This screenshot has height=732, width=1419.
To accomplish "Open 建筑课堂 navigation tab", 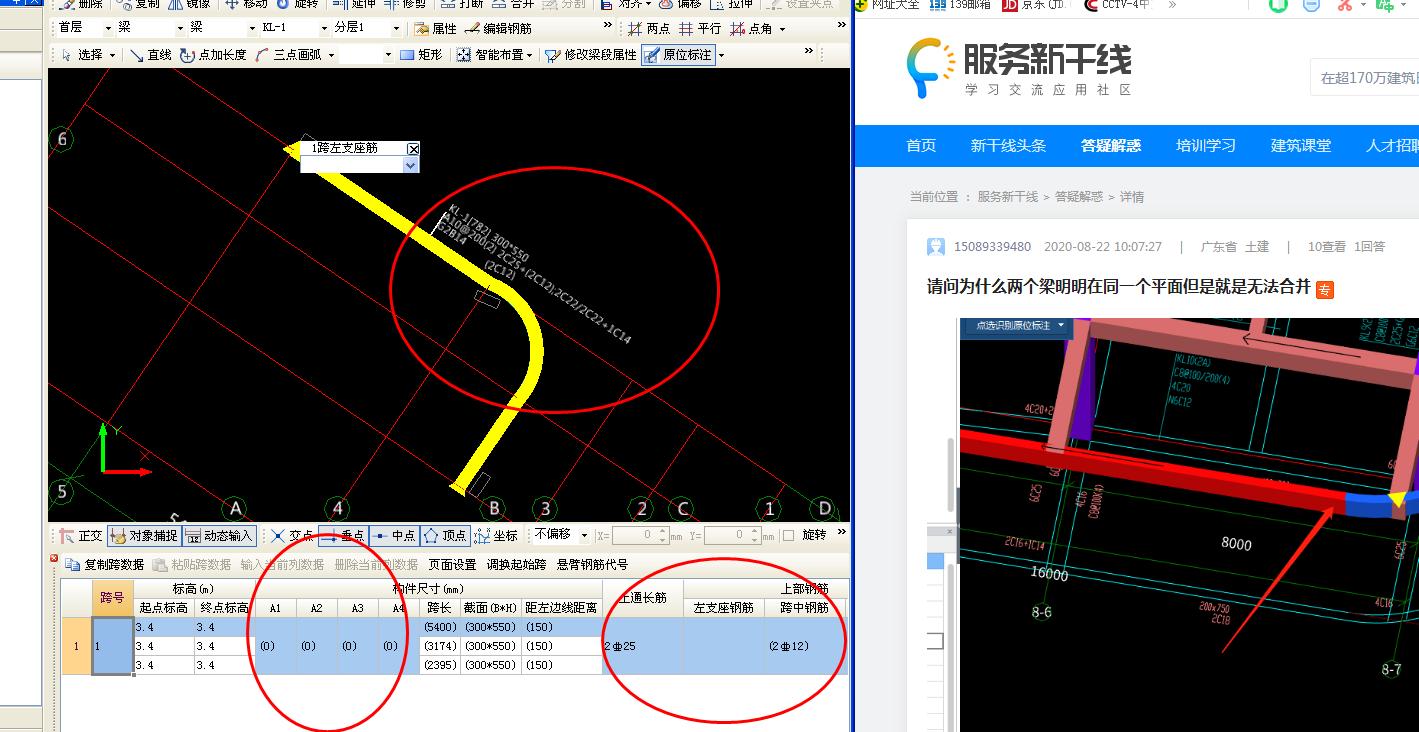I will tap(1301, 145).
